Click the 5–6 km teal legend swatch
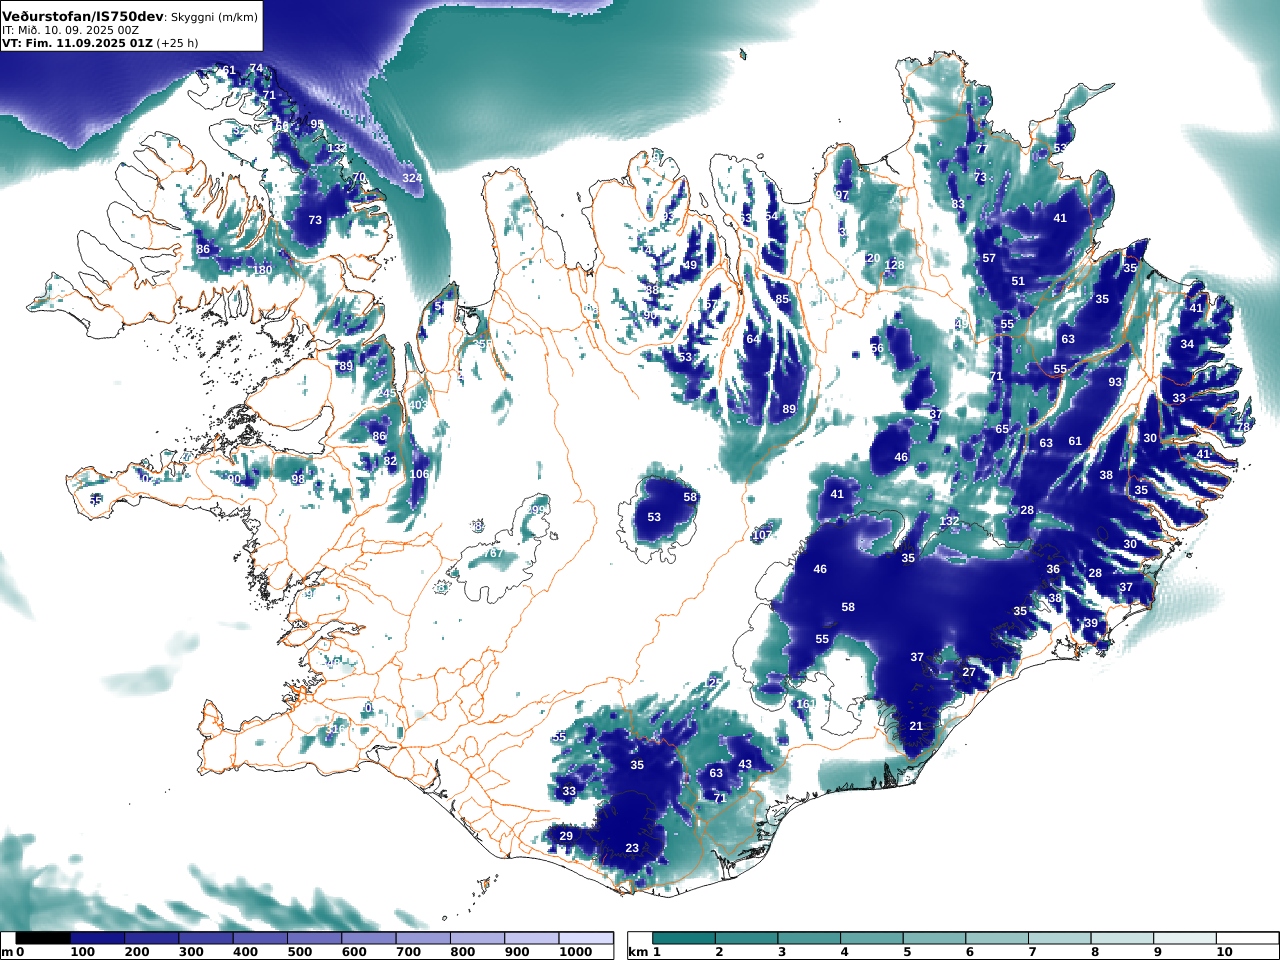 (935, 938)
